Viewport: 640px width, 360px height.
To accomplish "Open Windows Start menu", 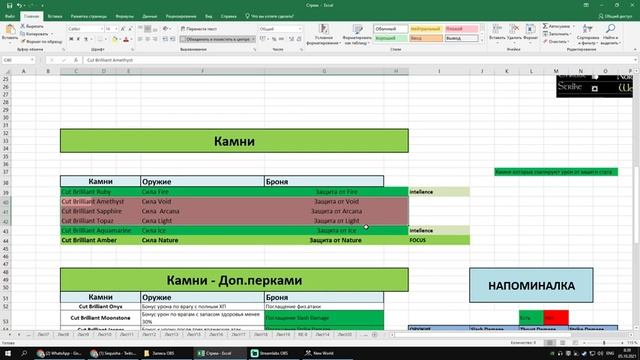I will (x=8, y=353).
